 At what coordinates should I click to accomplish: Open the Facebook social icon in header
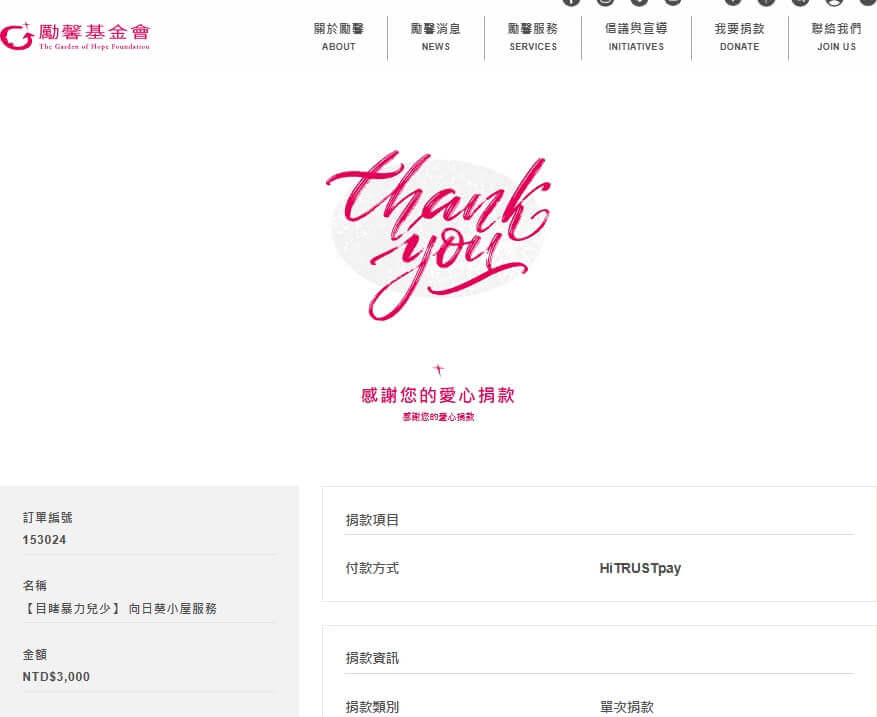tap(571, 2)
